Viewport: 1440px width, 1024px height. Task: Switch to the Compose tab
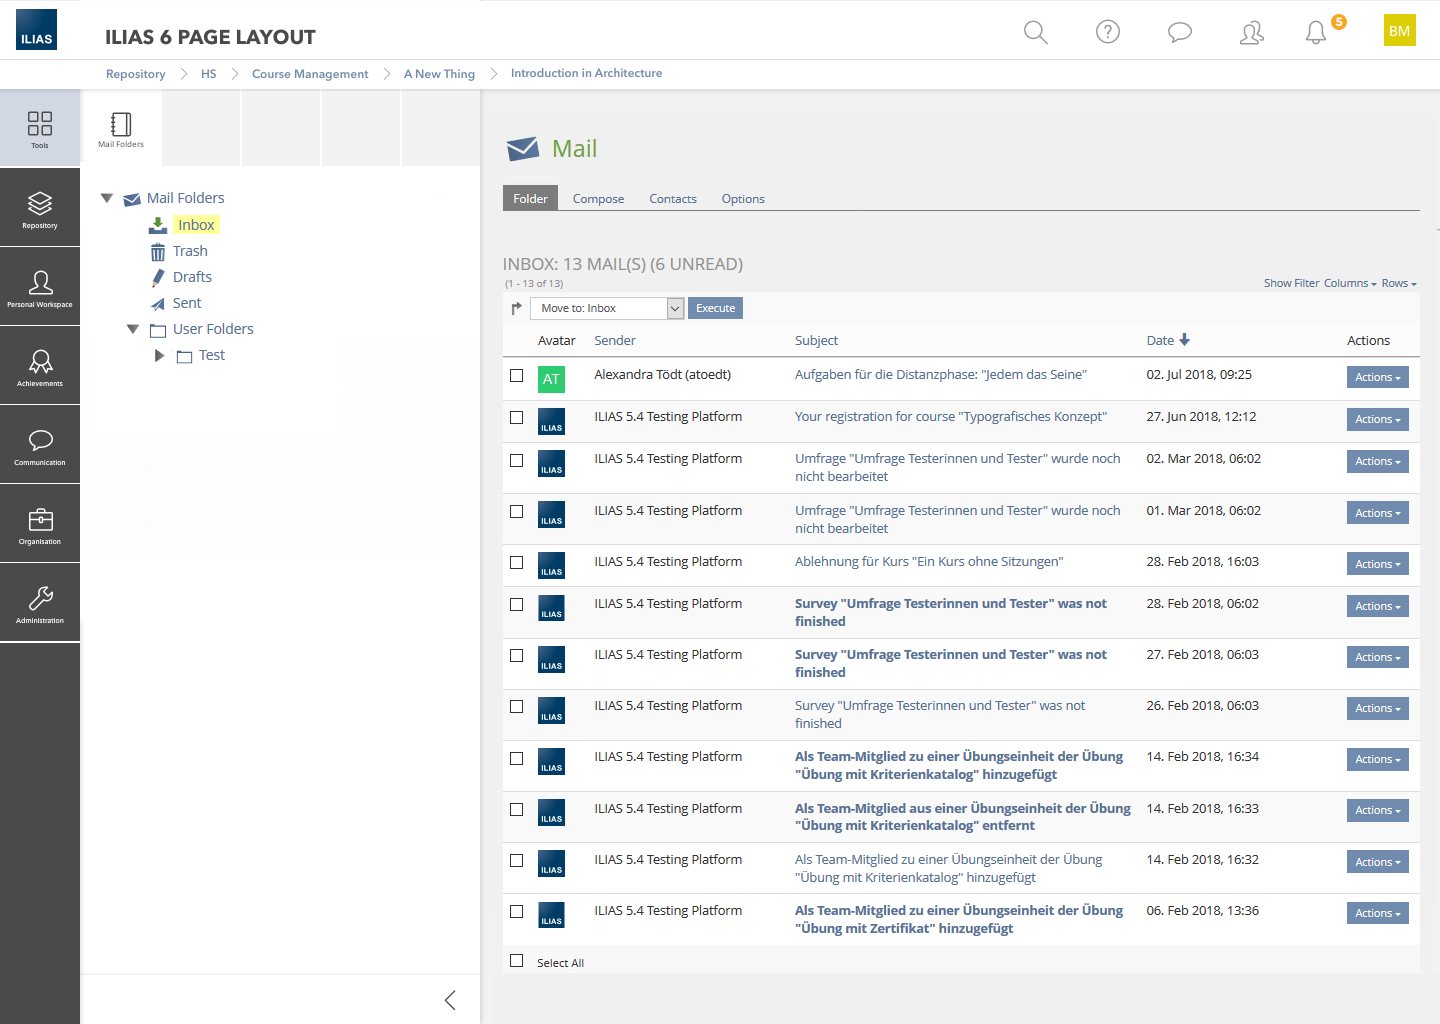coord(598,199)
